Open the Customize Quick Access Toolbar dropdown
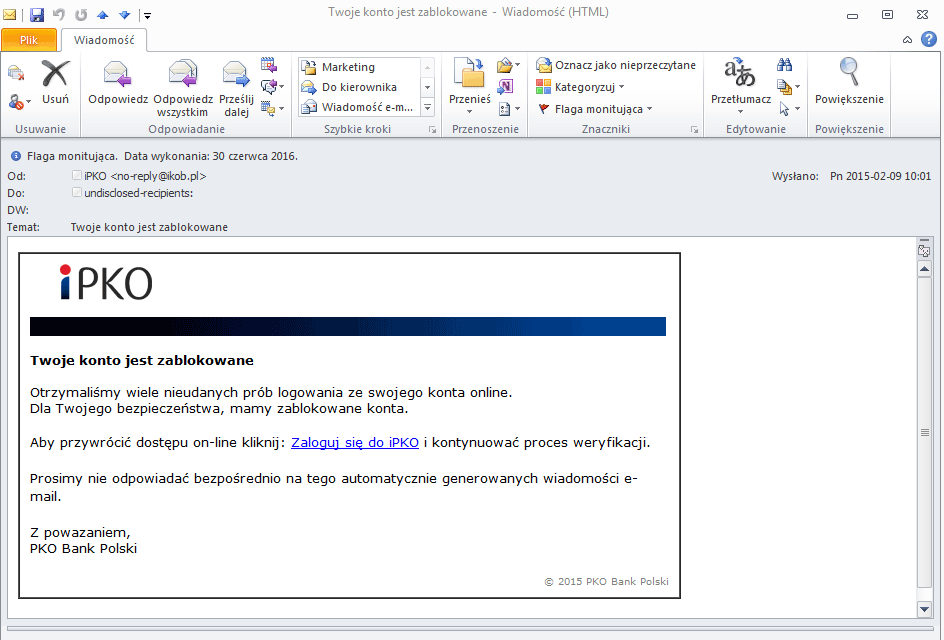 point(147,15)
